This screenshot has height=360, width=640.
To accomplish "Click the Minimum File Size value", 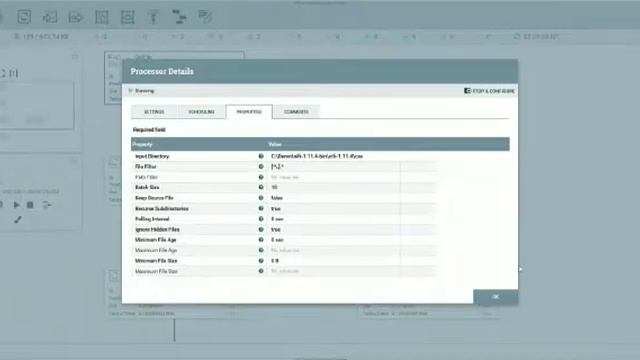I will pyautogui.click(x=275, y=261).
